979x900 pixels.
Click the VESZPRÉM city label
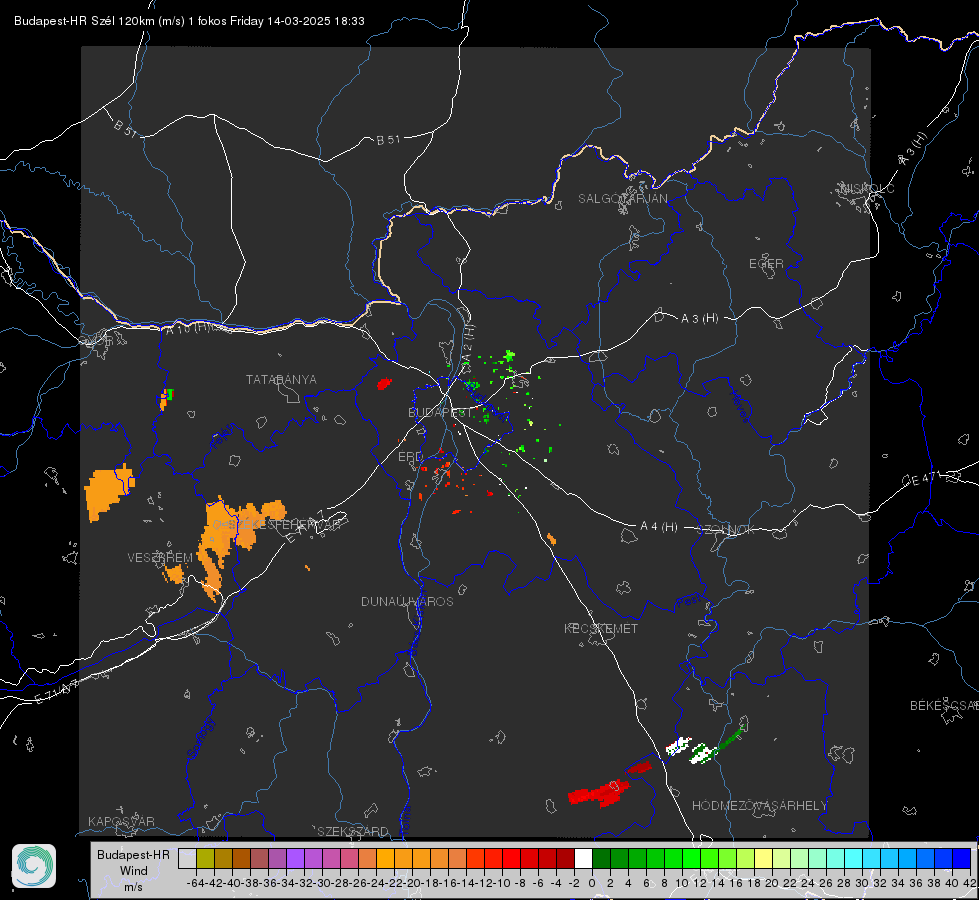160,557
